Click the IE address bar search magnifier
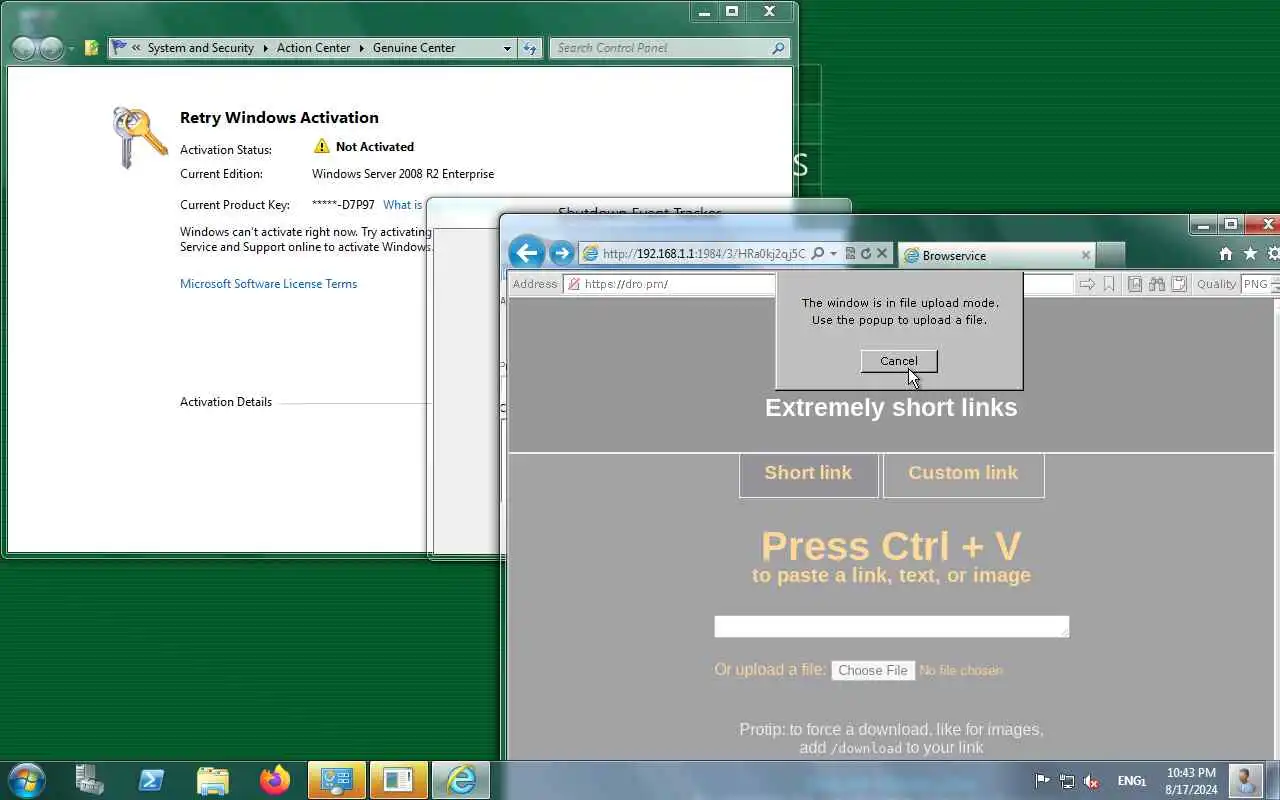The width and height of the screenshot is (1280, 800). [x=817, y=254]
